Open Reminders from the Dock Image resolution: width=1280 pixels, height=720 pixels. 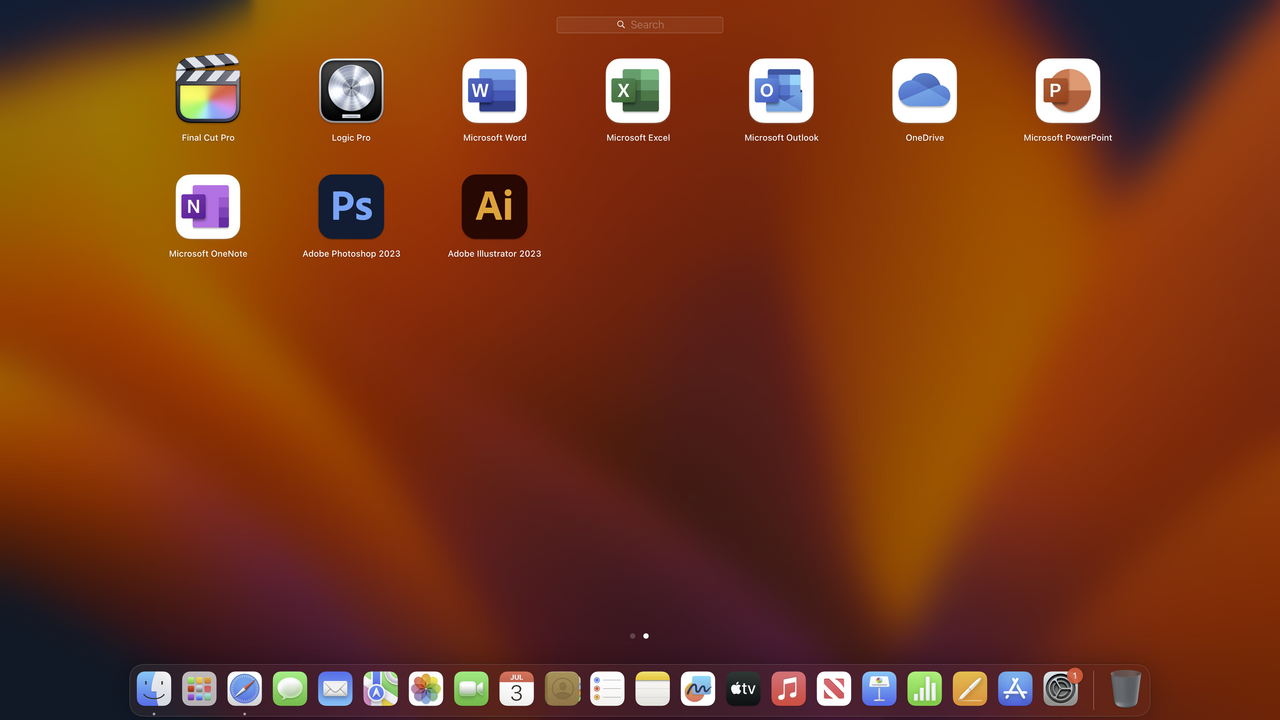[607, 689]
